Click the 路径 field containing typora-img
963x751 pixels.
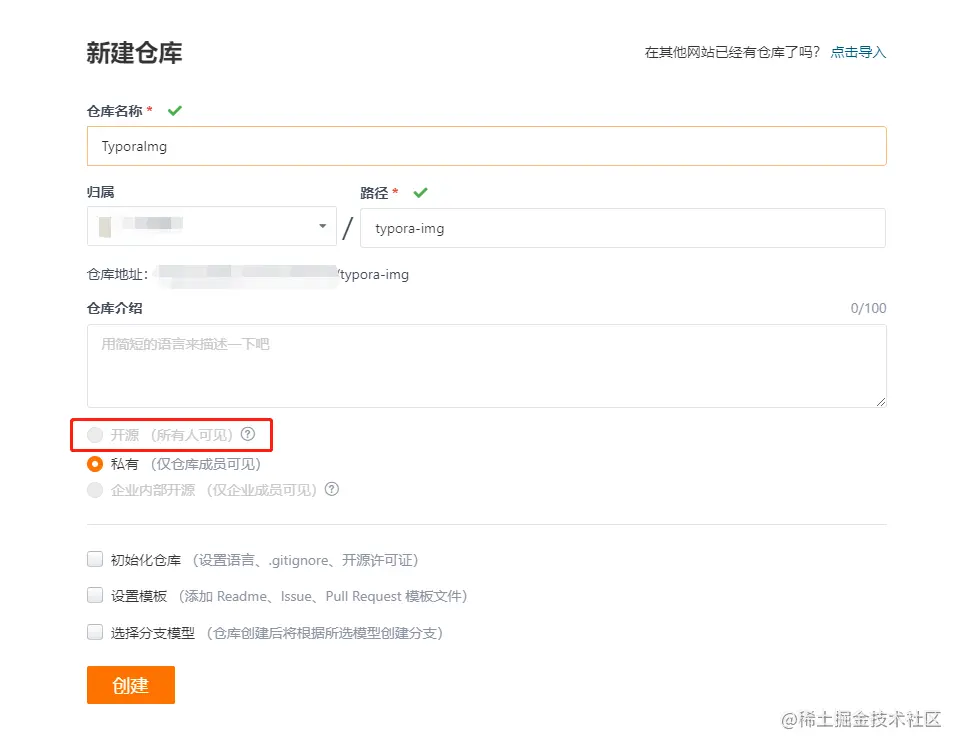(623, 228)
